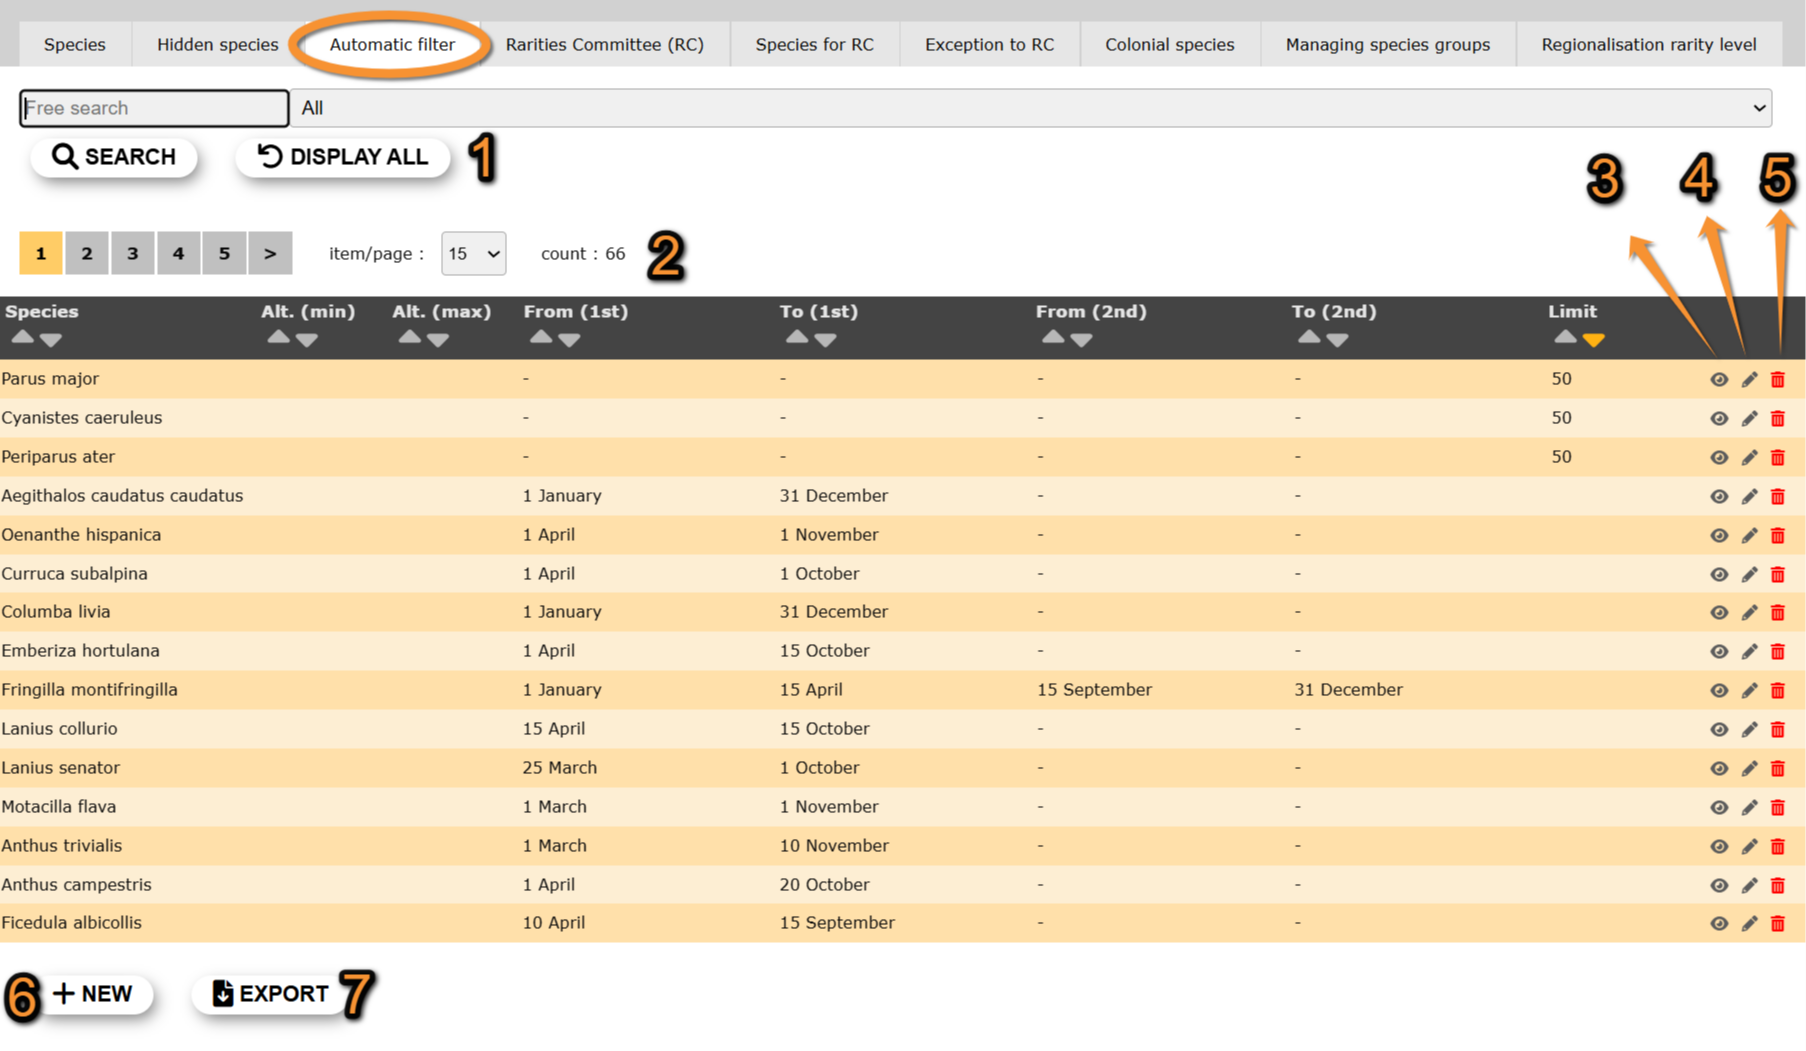
Task: Edit the Fringilla montifringilla filter entry
Action: [x=1749, y=690]
